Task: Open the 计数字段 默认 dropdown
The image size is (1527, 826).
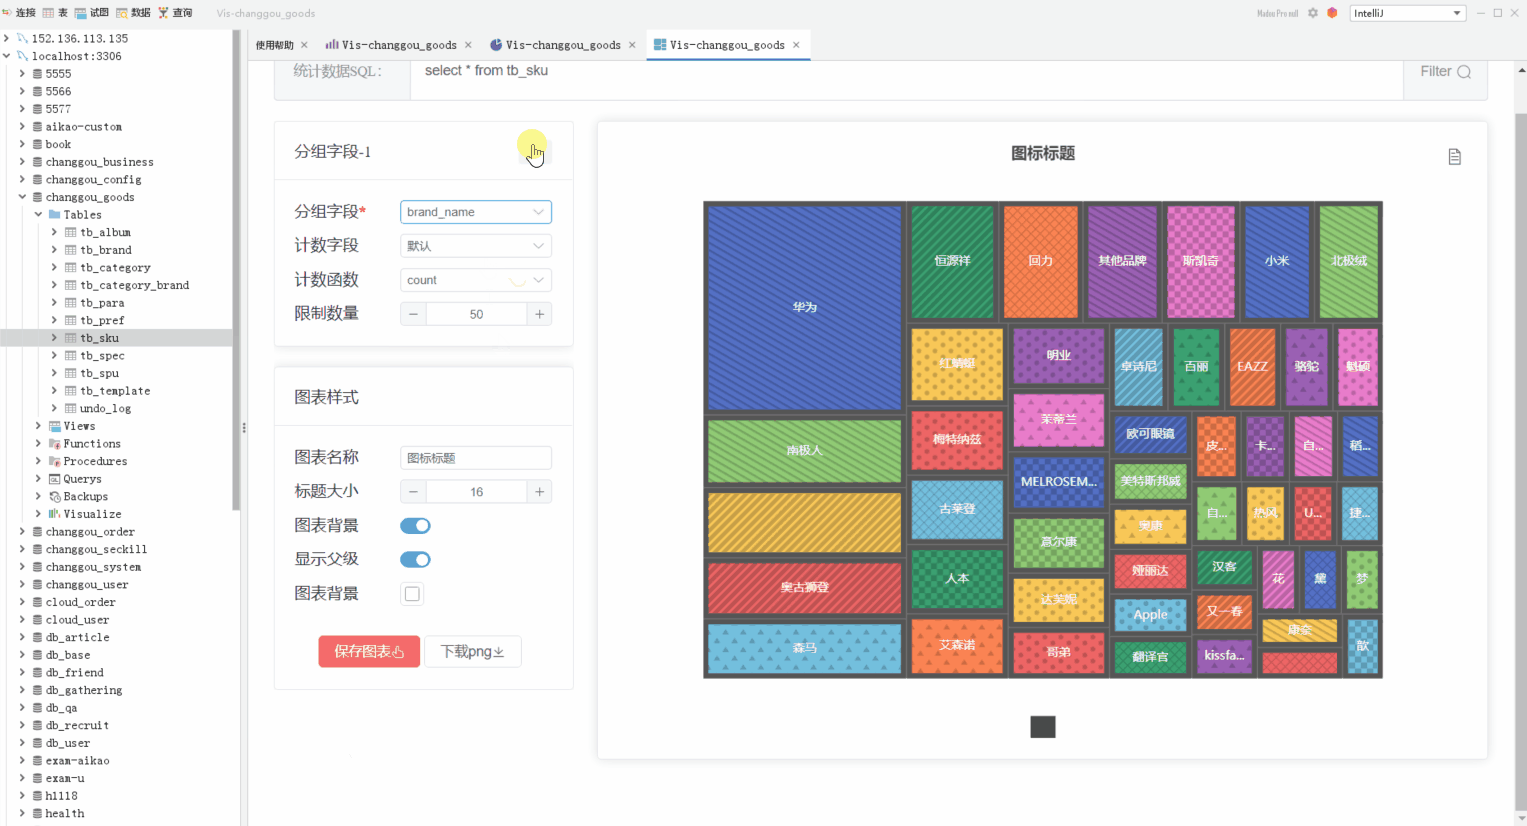Action: tap(476, 246)
